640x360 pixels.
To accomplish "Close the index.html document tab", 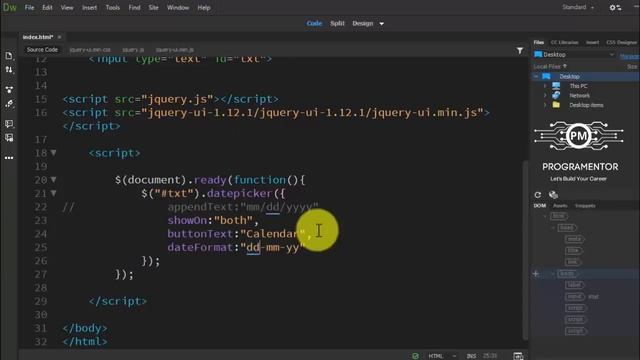I will [x=60, y=37].
